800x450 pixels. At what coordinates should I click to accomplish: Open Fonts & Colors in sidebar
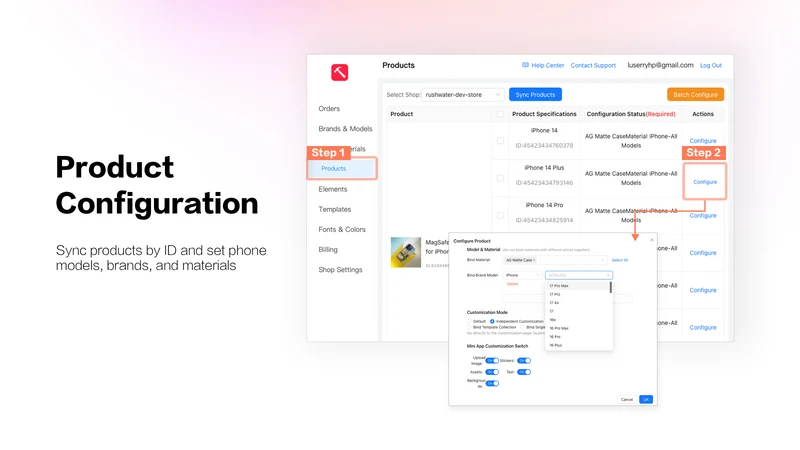pos(342,229)
